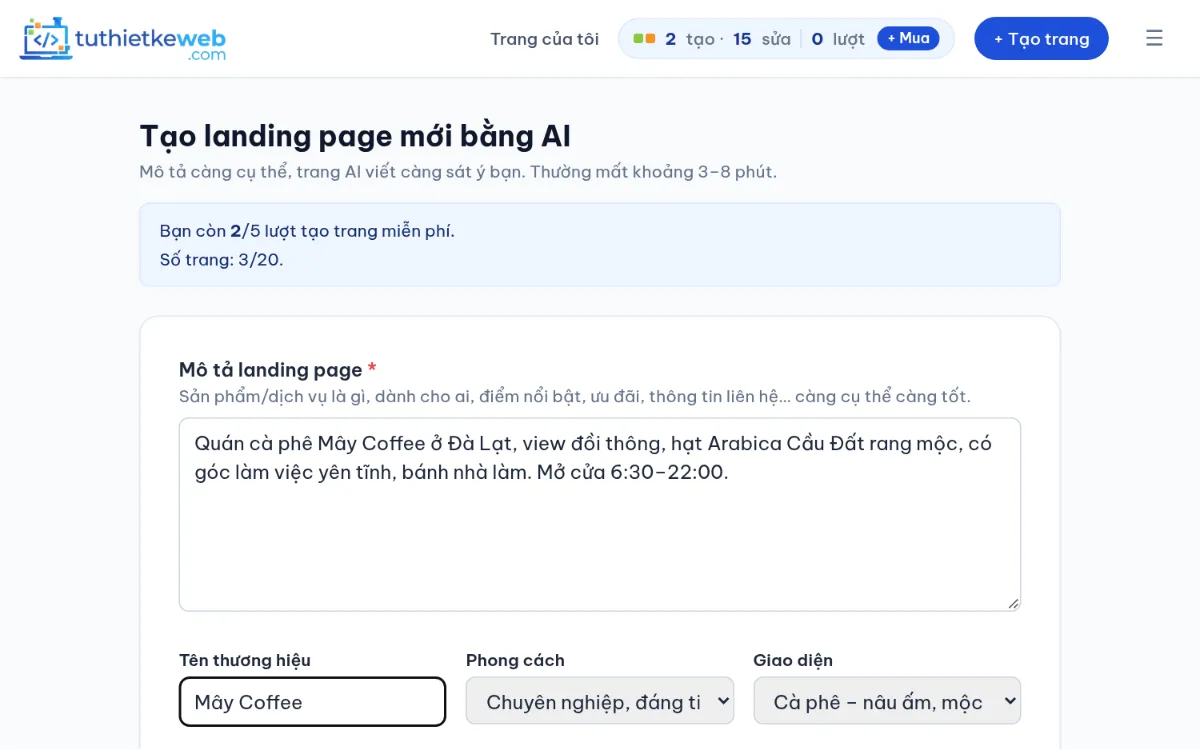Open the Giao diện dropdown

tap(887, 702)
